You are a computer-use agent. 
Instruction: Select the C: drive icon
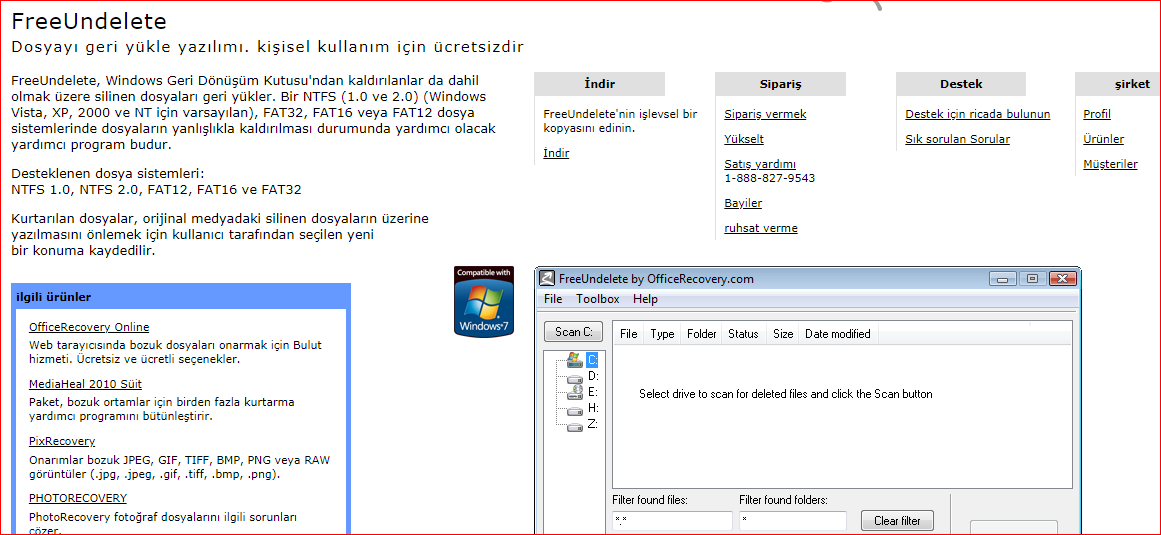(575, 360)
